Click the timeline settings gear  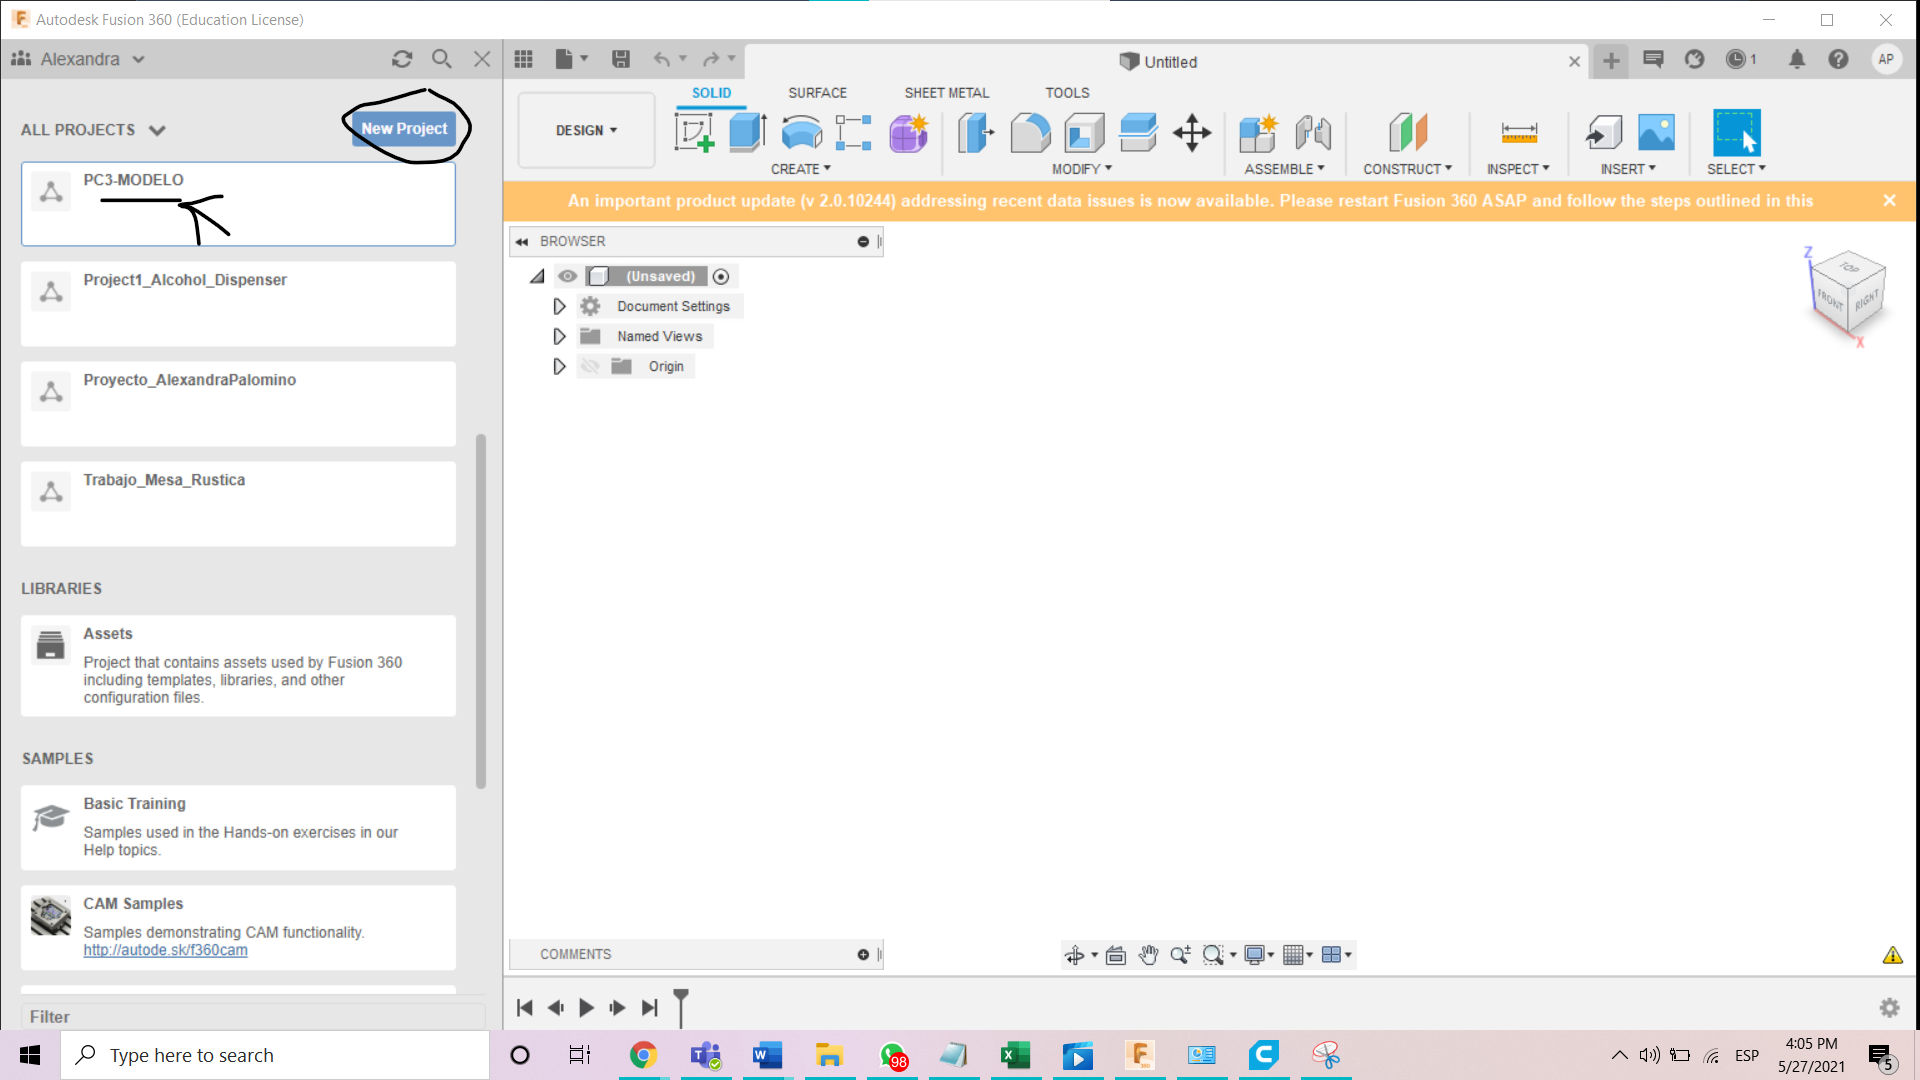tap(1889, 1008)
